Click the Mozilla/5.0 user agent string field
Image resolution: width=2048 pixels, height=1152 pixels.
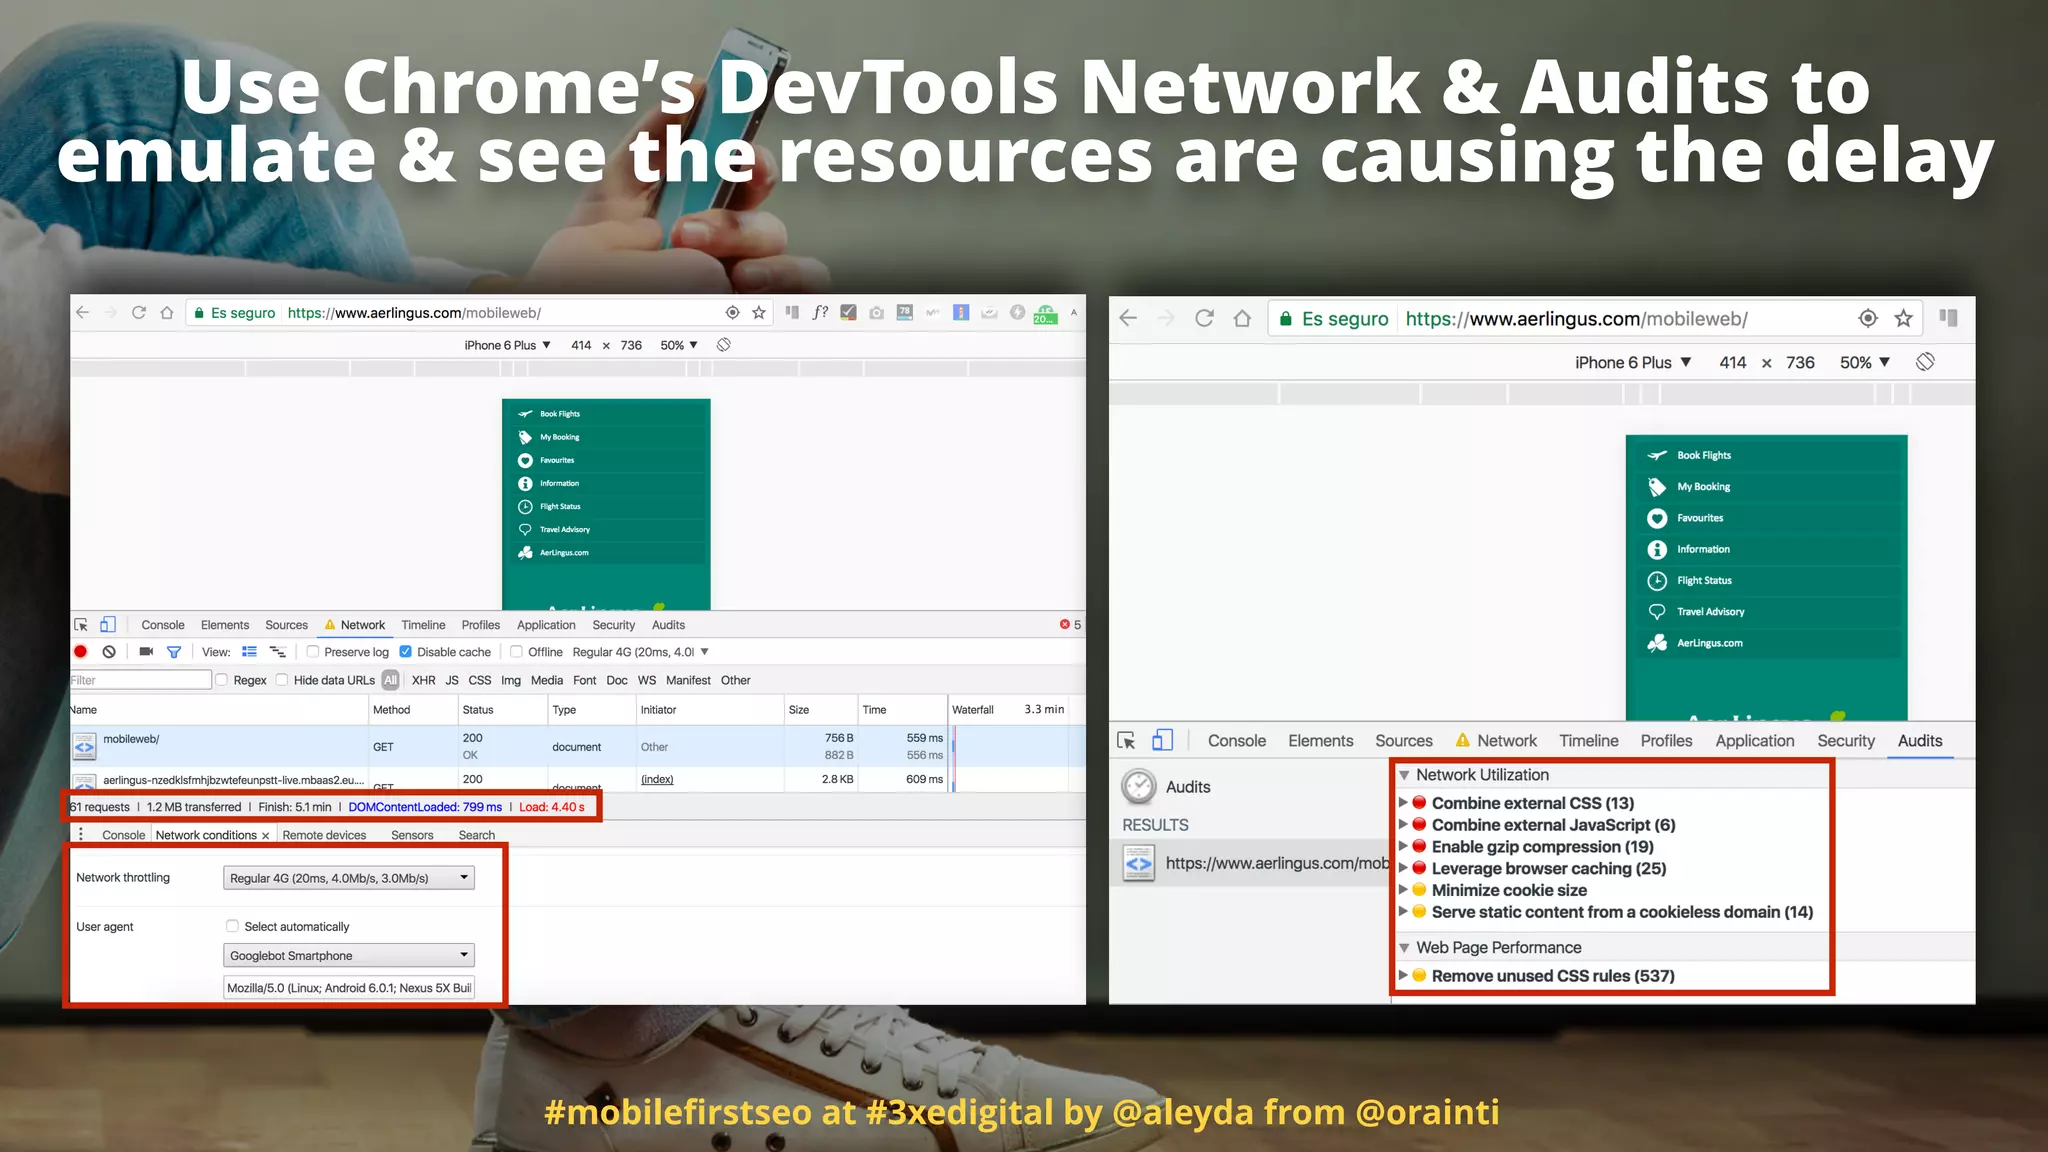[349, 988]
